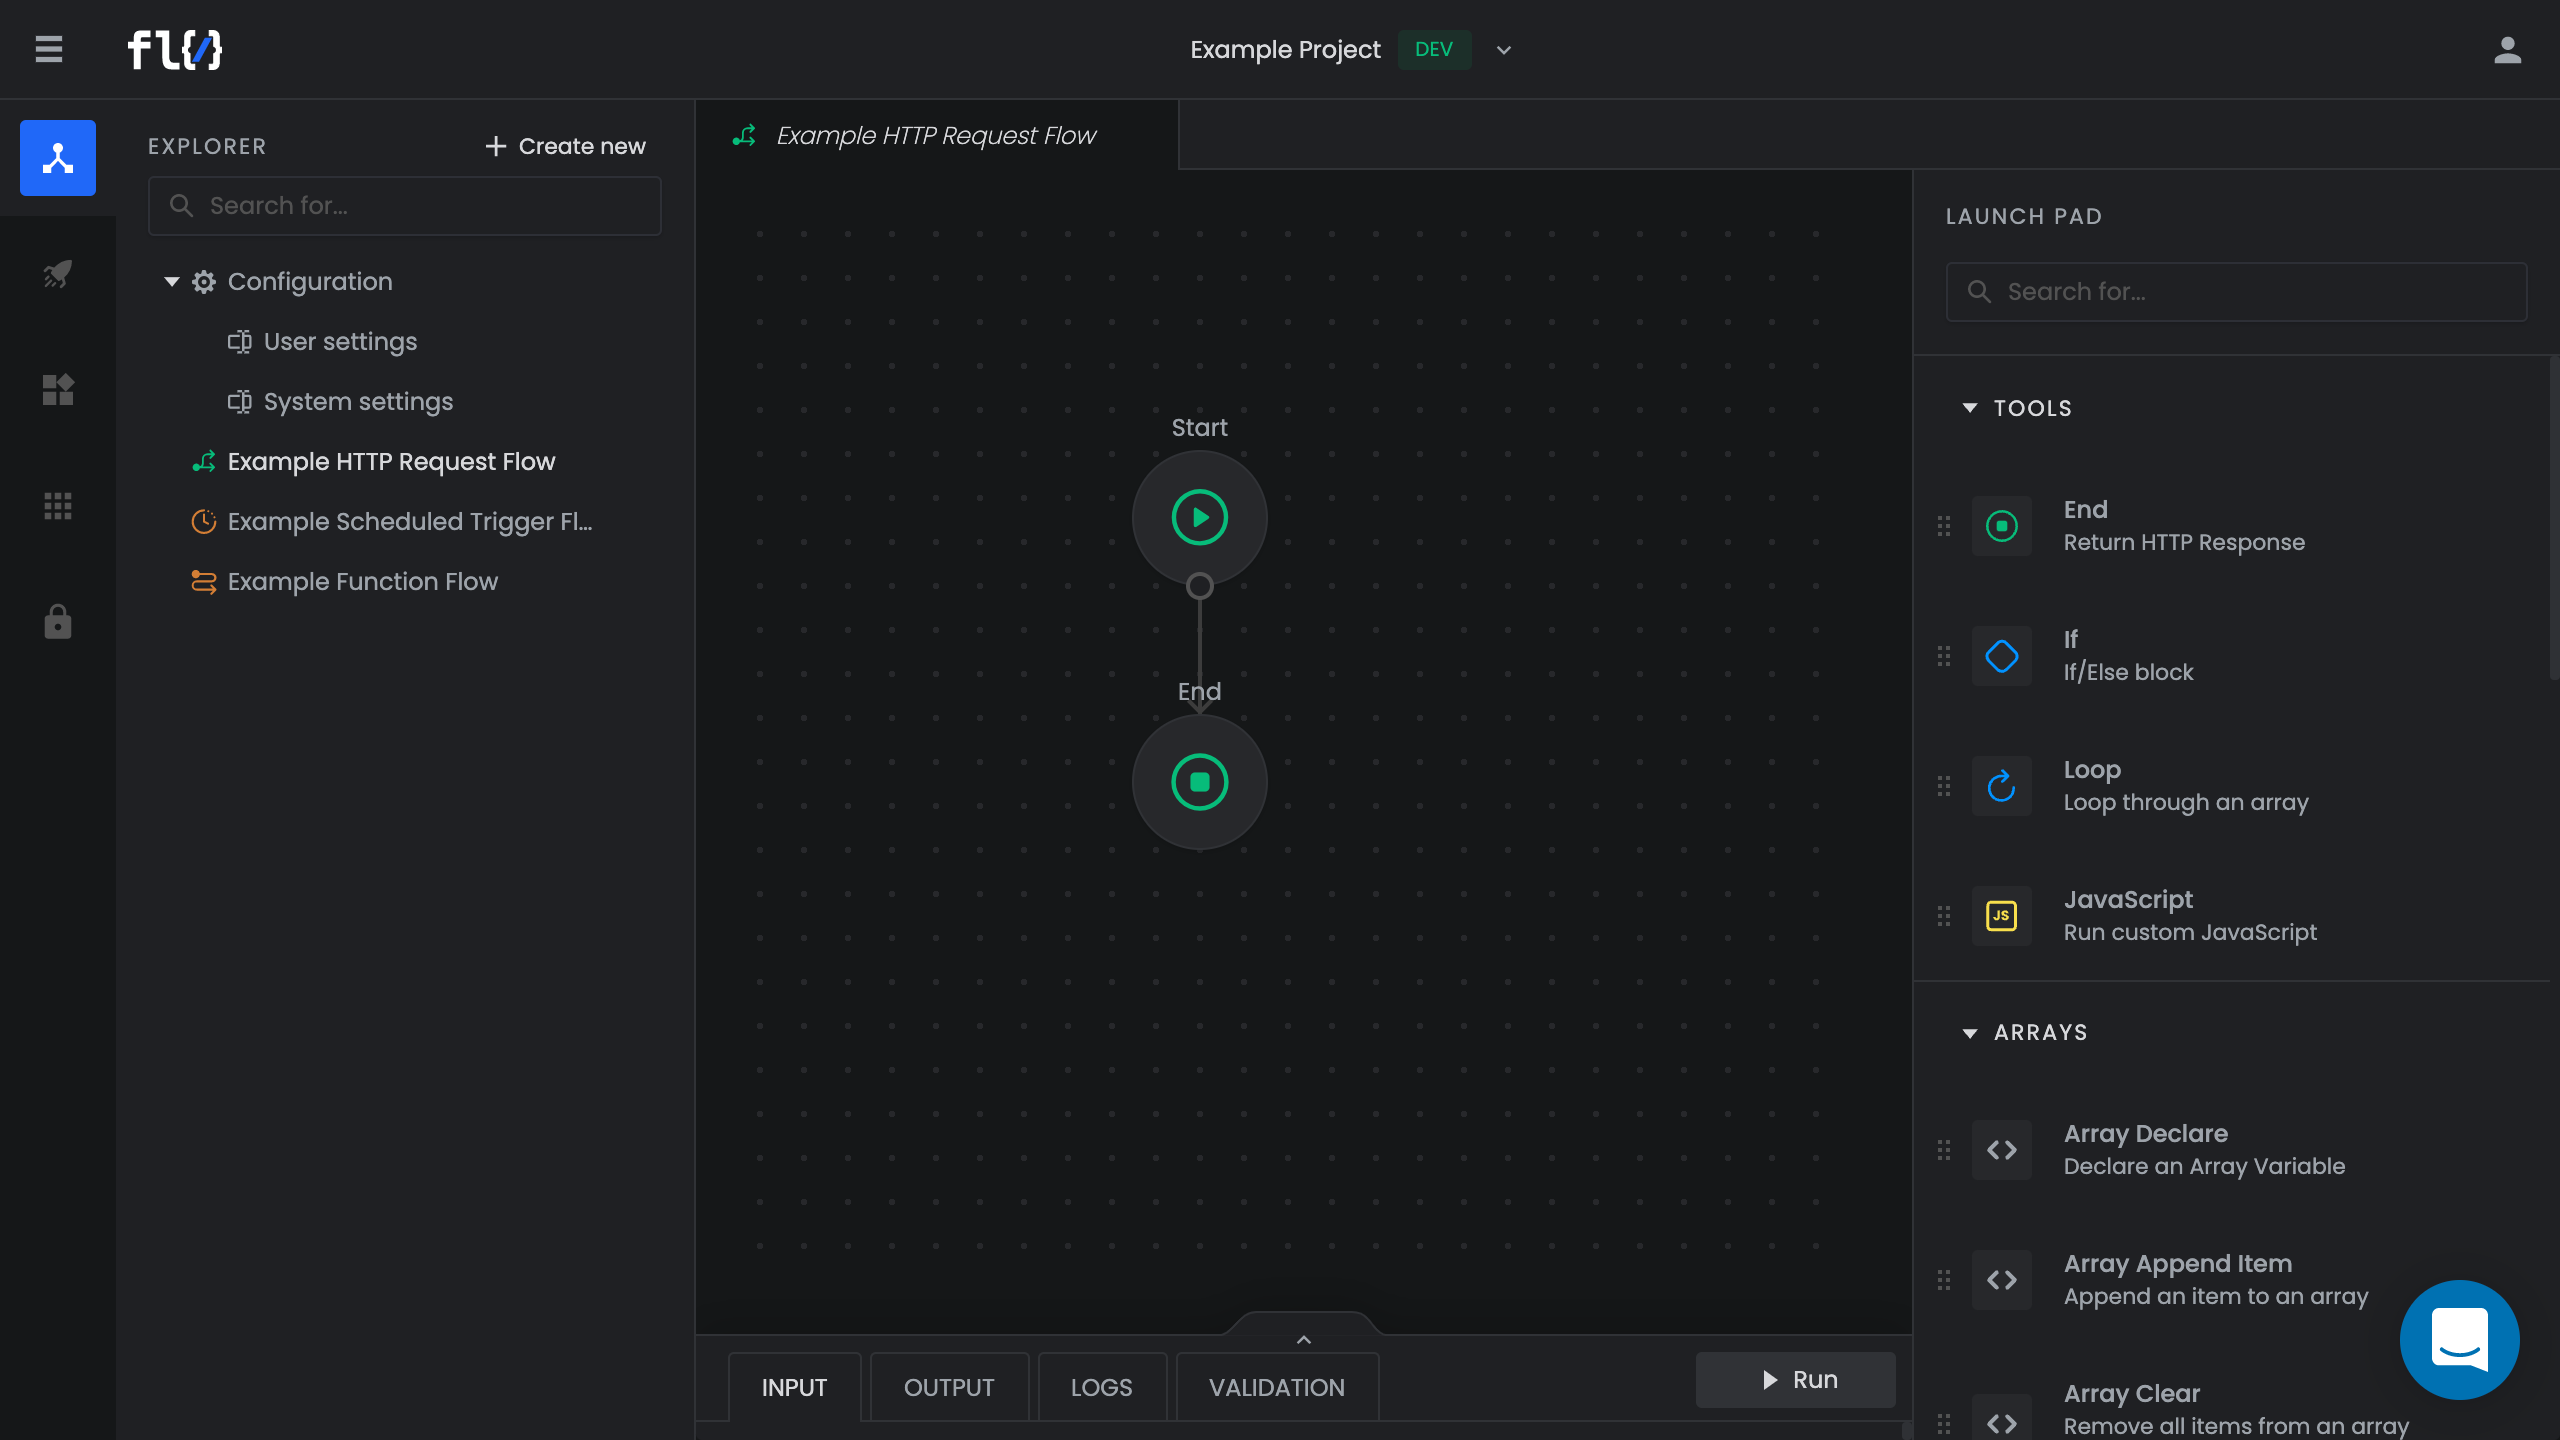Switch to the LOGS tab
Viewport: 2560px width, 1440px height.
pos(1101,1387)
